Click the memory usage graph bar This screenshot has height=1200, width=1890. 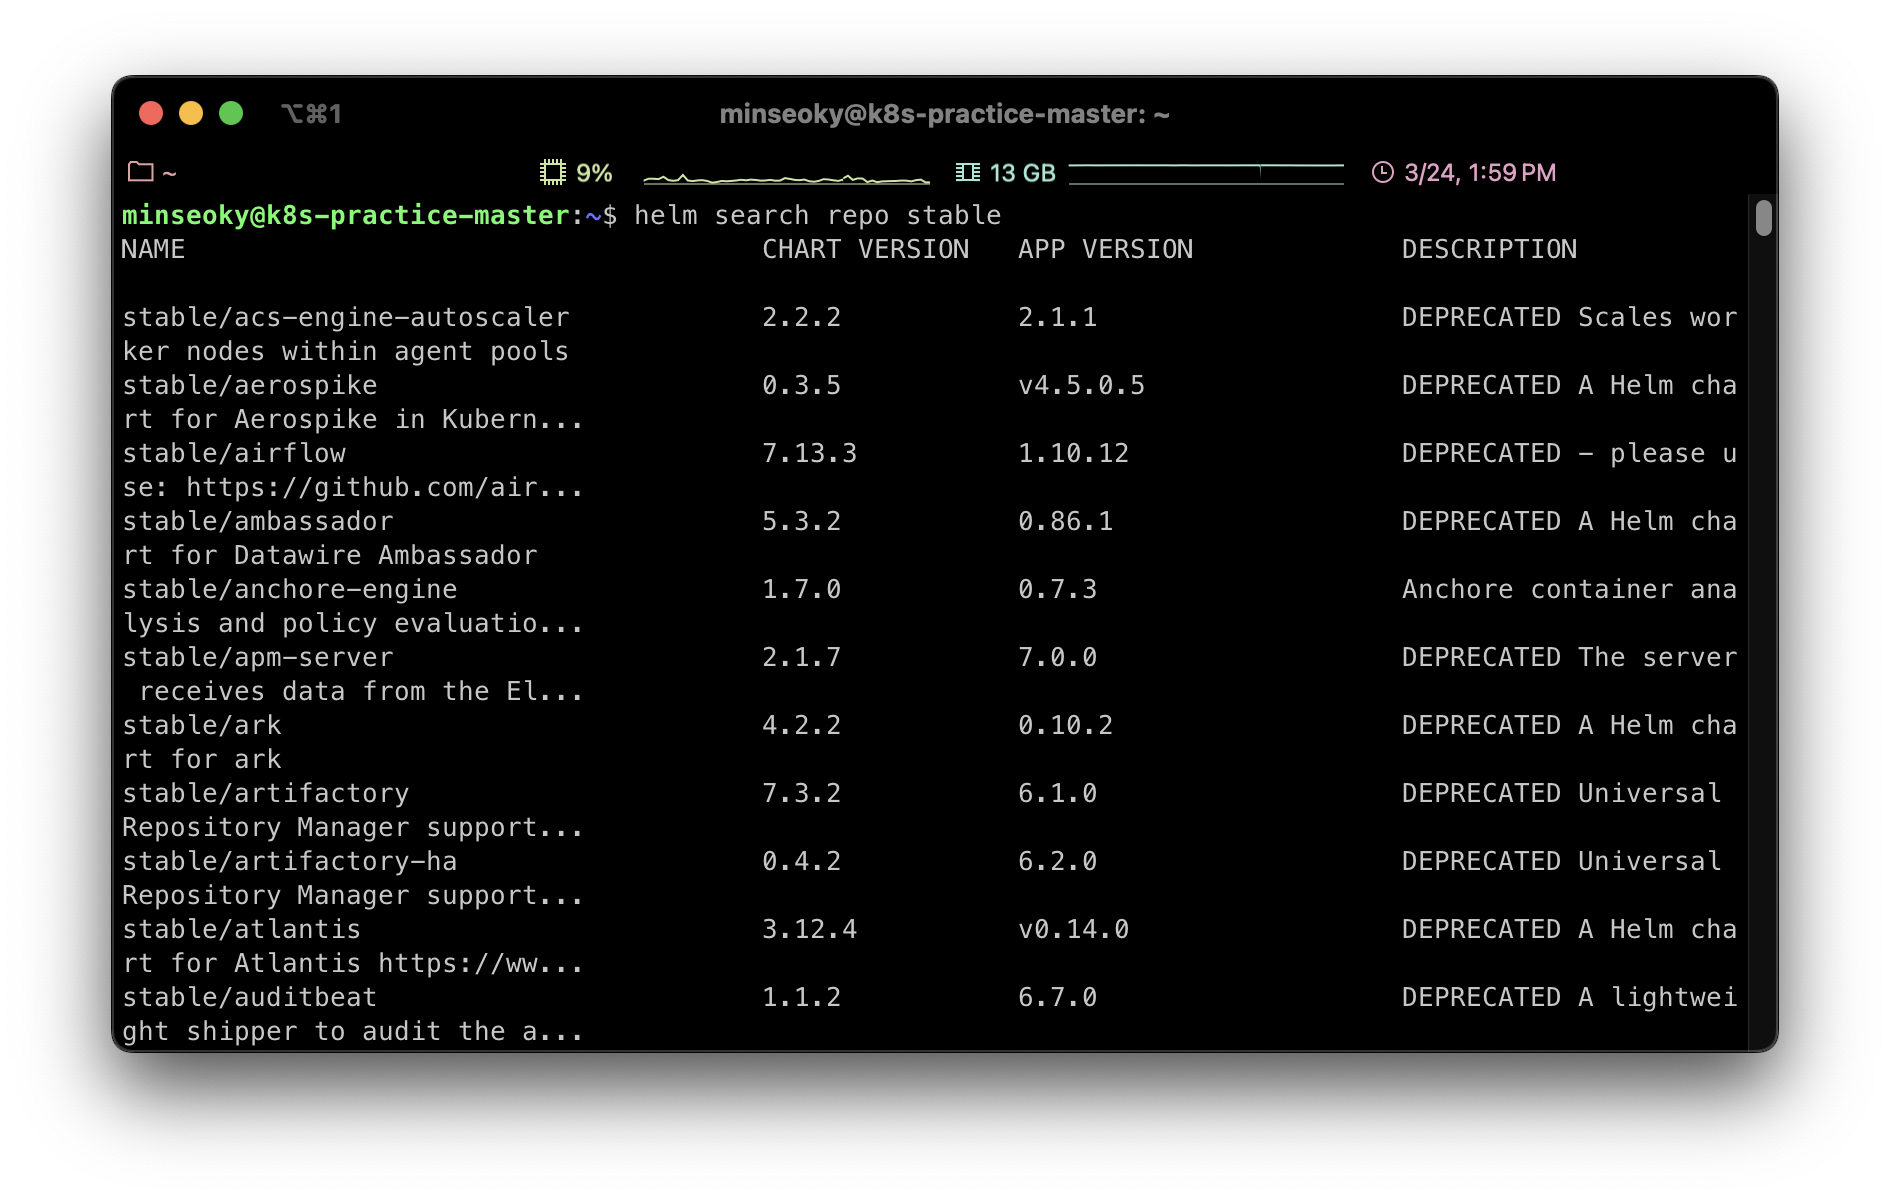(x=1205, y=174)
